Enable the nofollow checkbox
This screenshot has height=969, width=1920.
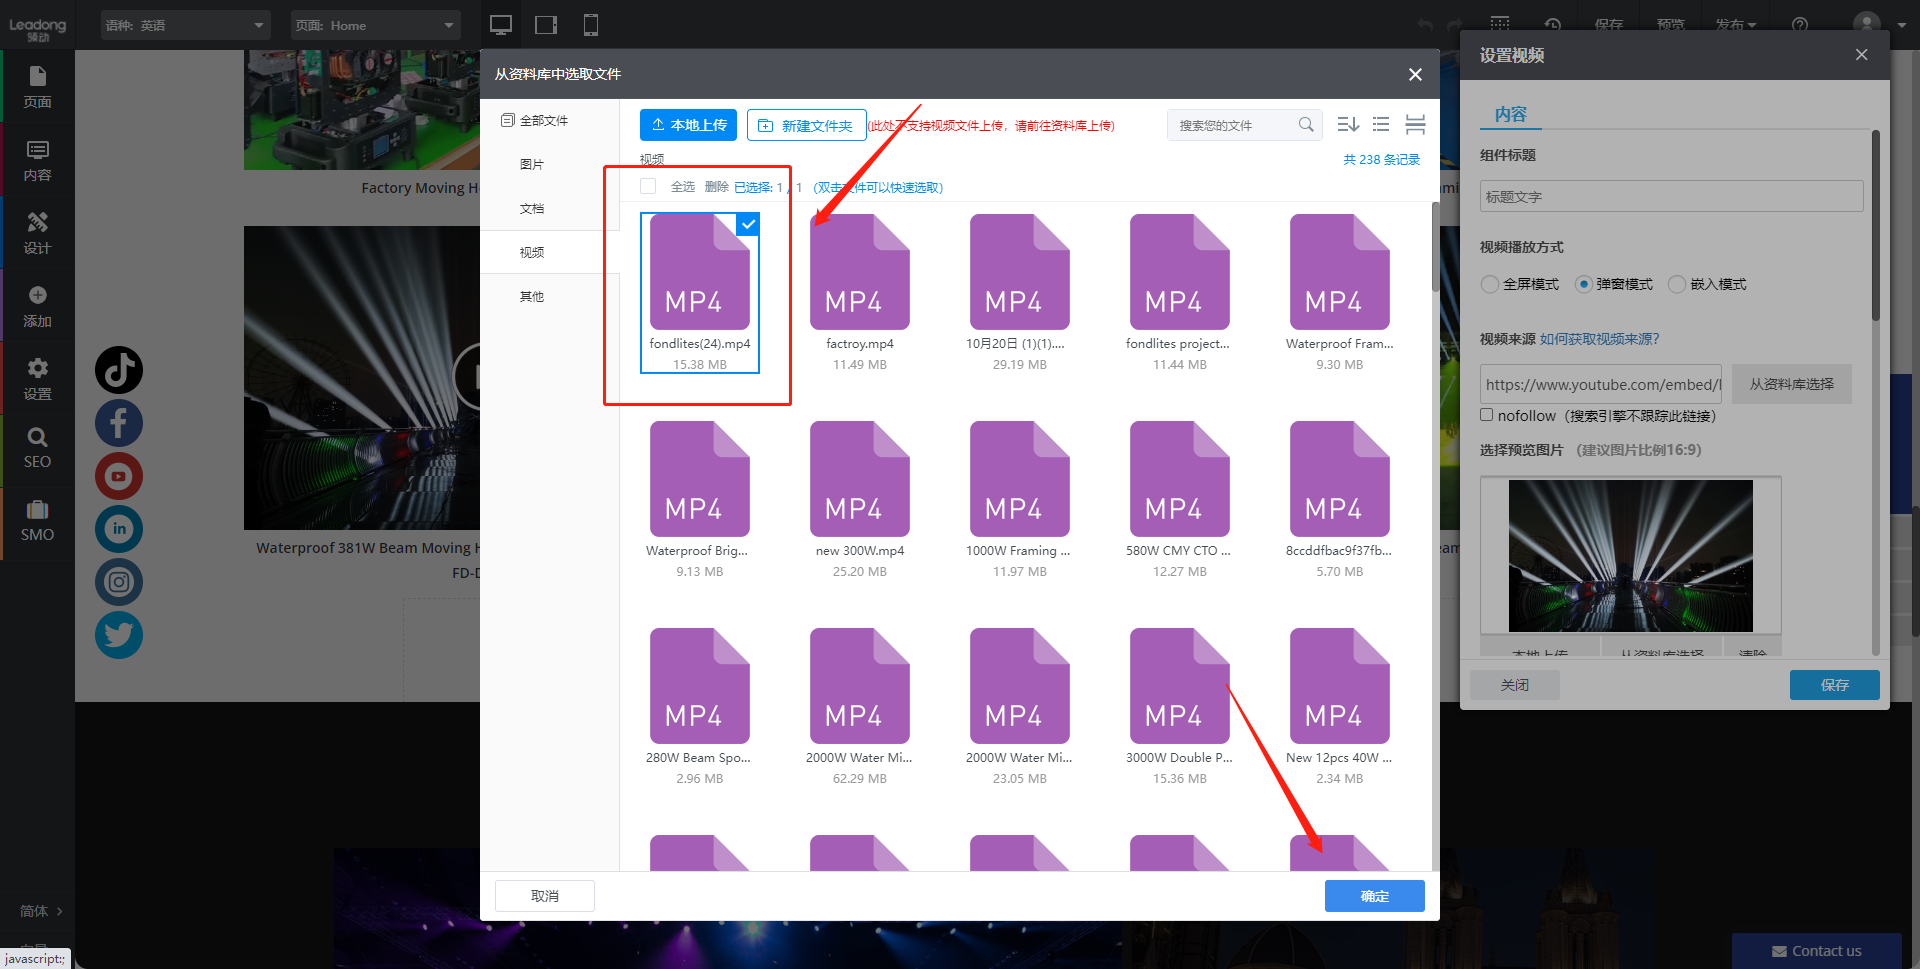[x=1487, y=415]
